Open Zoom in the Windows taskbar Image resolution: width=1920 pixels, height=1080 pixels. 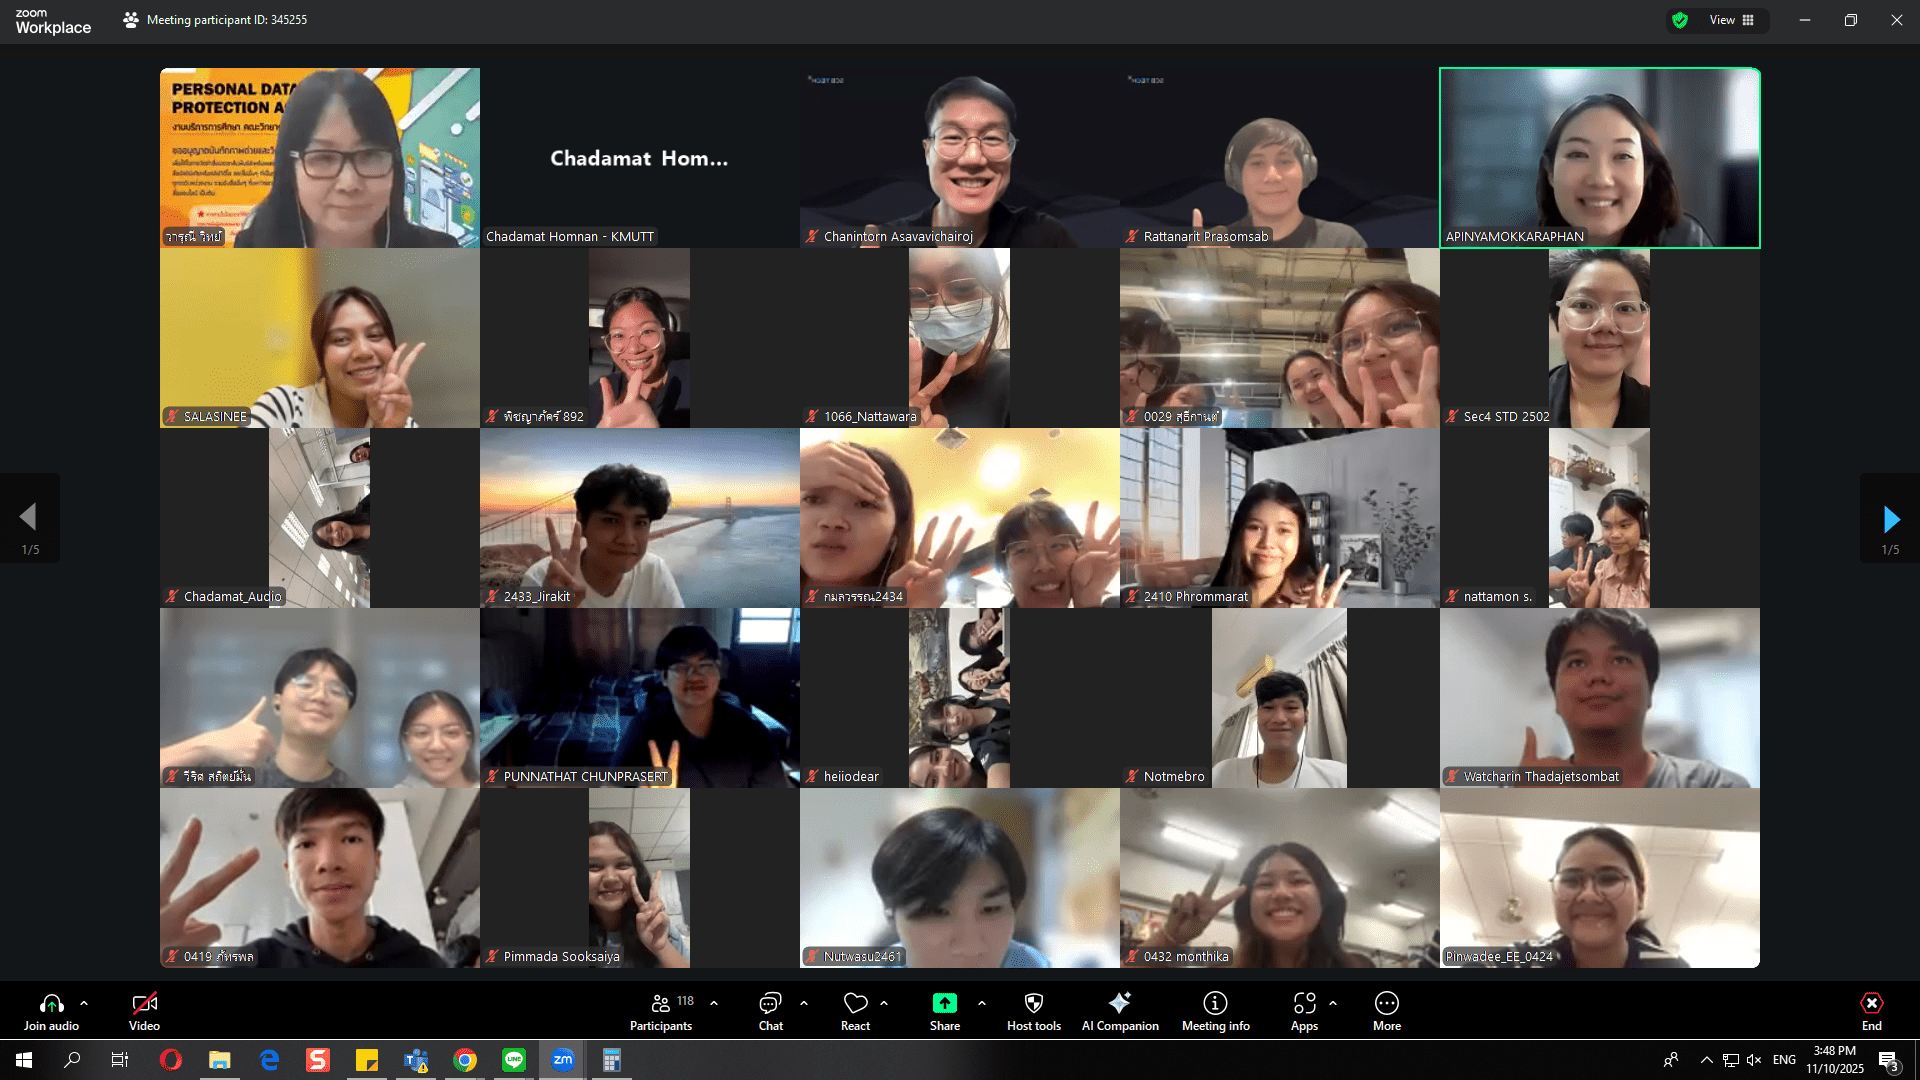563,1060
